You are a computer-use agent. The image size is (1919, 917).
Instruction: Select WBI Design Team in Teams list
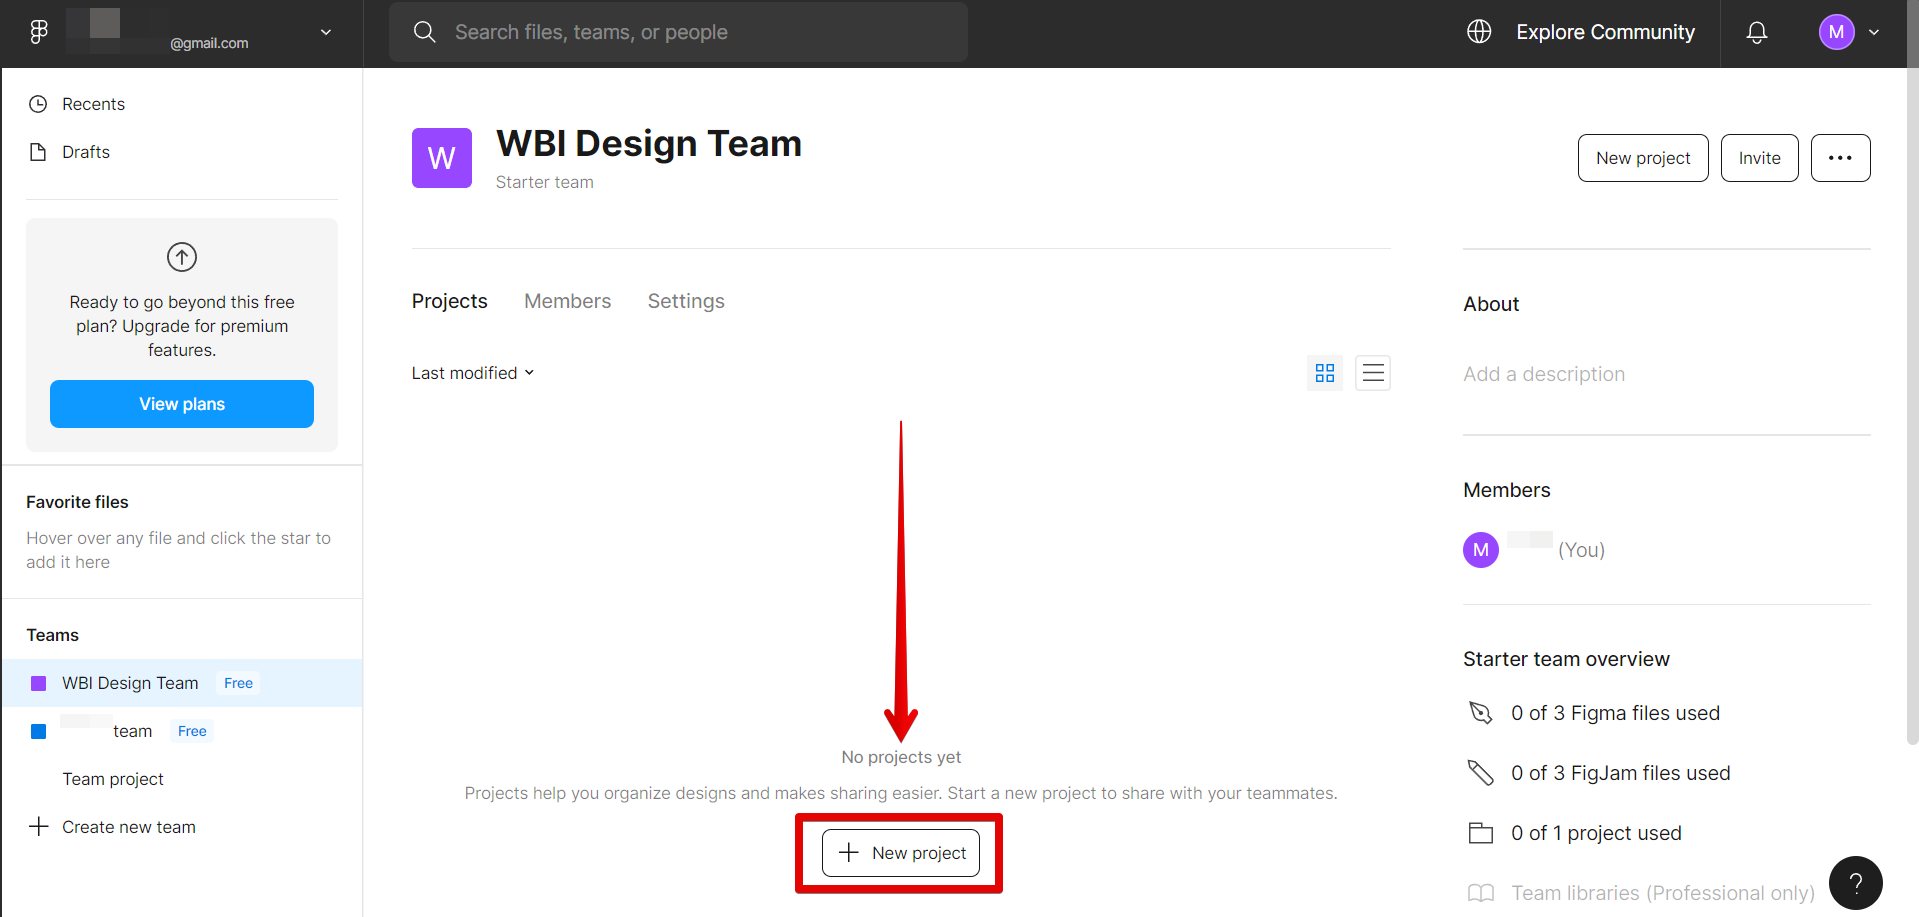click(x=182, y=683)
